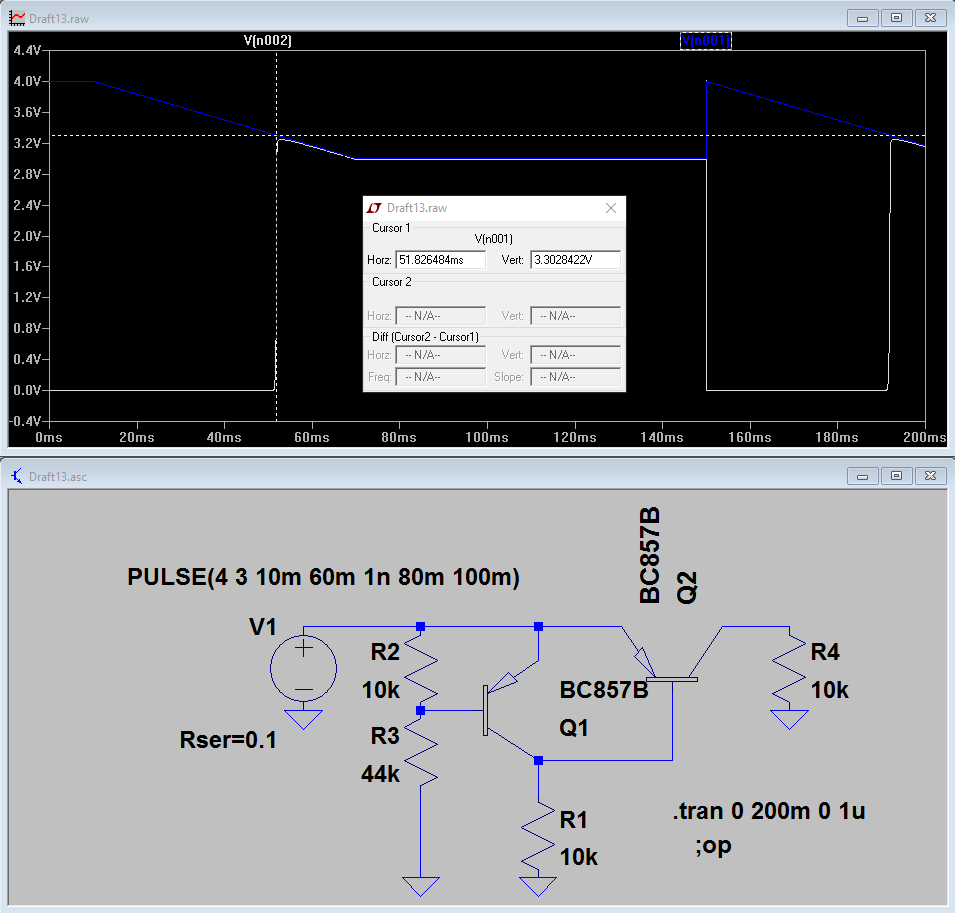This screenshot has height=913, width=955.
Task: Click the R1 10k value label
Action: pyautogui.click(x=579, y=857)
